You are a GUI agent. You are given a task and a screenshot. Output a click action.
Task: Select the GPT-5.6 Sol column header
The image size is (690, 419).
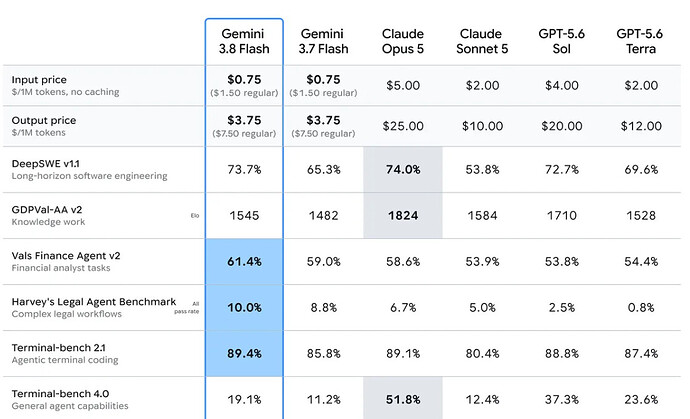[562, 41]
